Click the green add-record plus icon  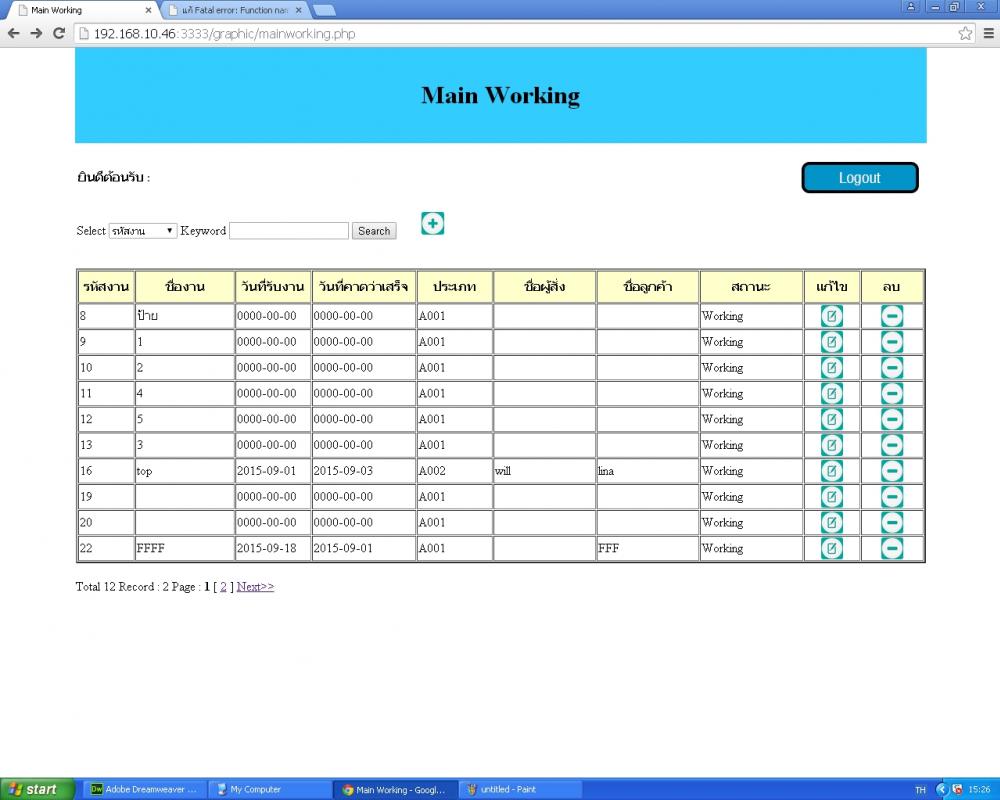(x=432, y=223)
